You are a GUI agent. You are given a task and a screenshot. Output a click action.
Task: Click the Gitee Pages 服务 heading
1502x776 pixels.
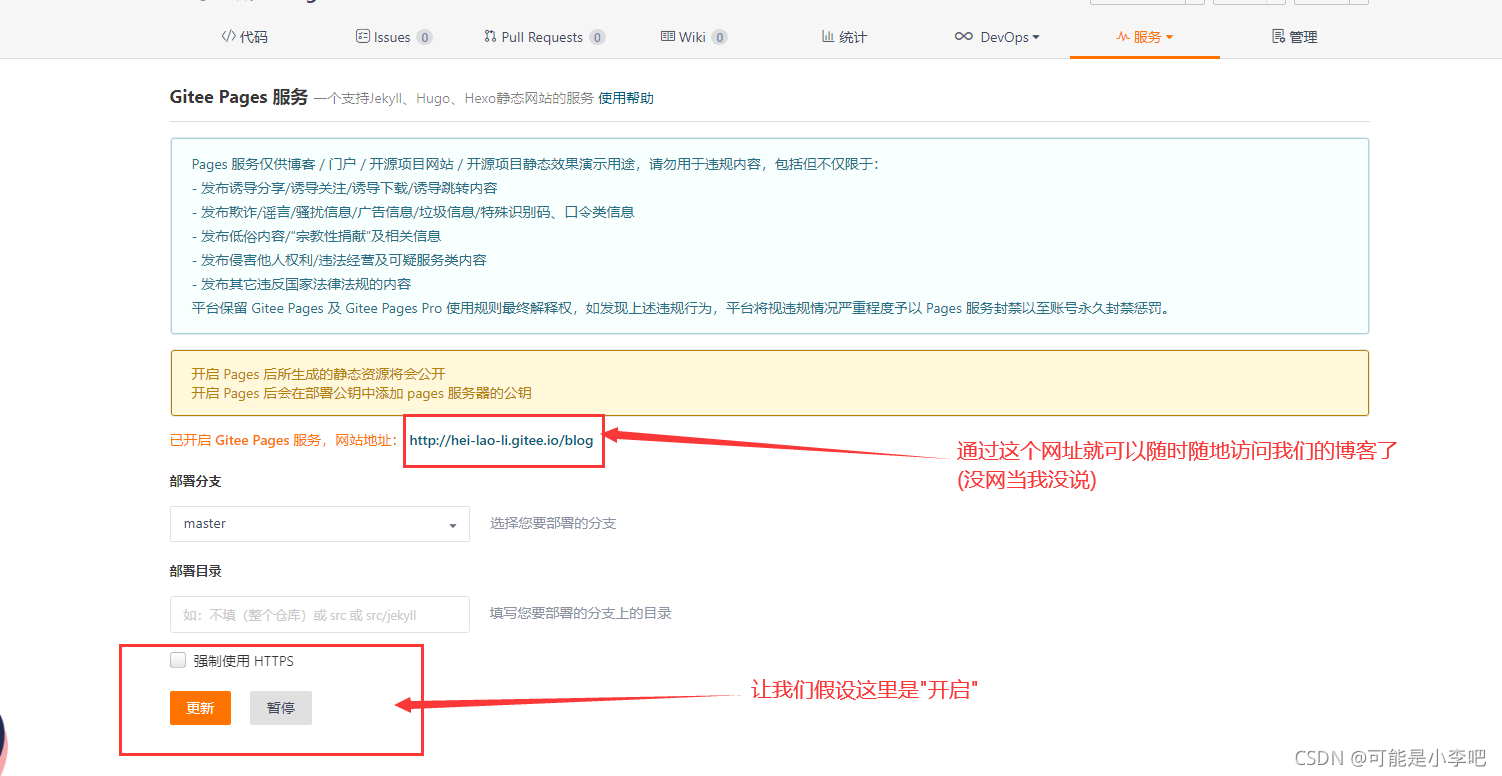pyautogui.click(x=239, y=97)
